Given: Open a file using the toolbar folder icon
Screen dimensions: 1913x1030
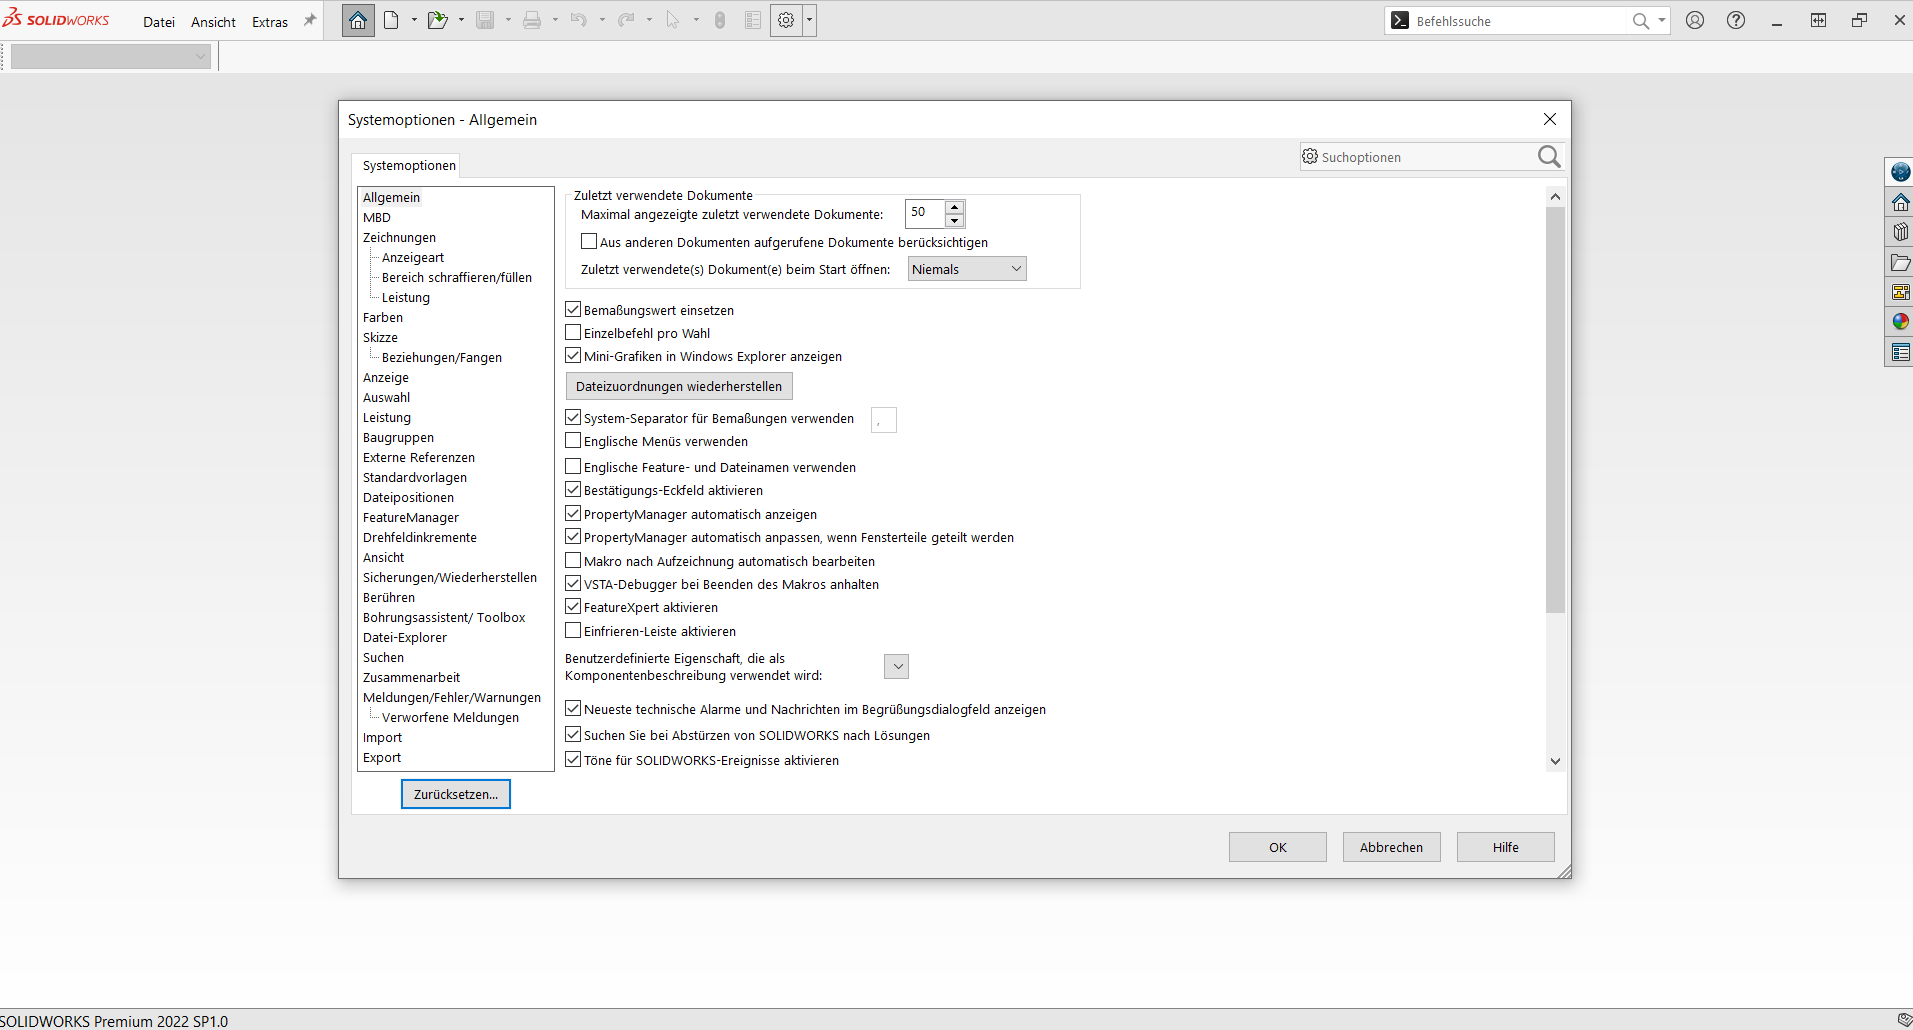Looking at the screenshot, I should 437,20.
